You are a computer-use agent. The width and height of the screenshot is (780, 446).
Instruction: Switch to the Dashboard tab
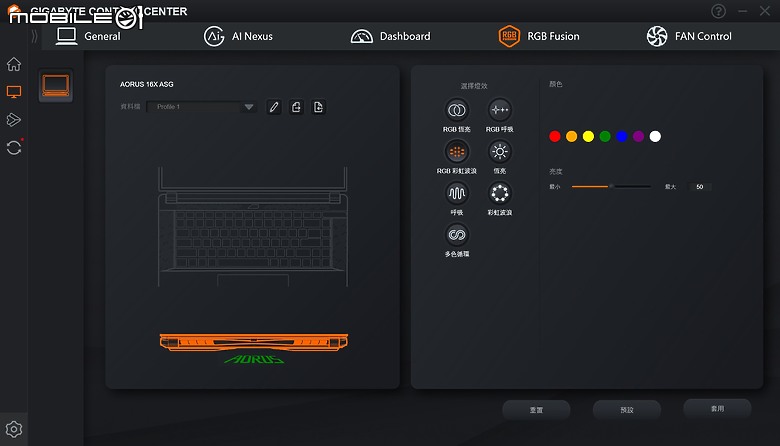(x=390, y=36)
